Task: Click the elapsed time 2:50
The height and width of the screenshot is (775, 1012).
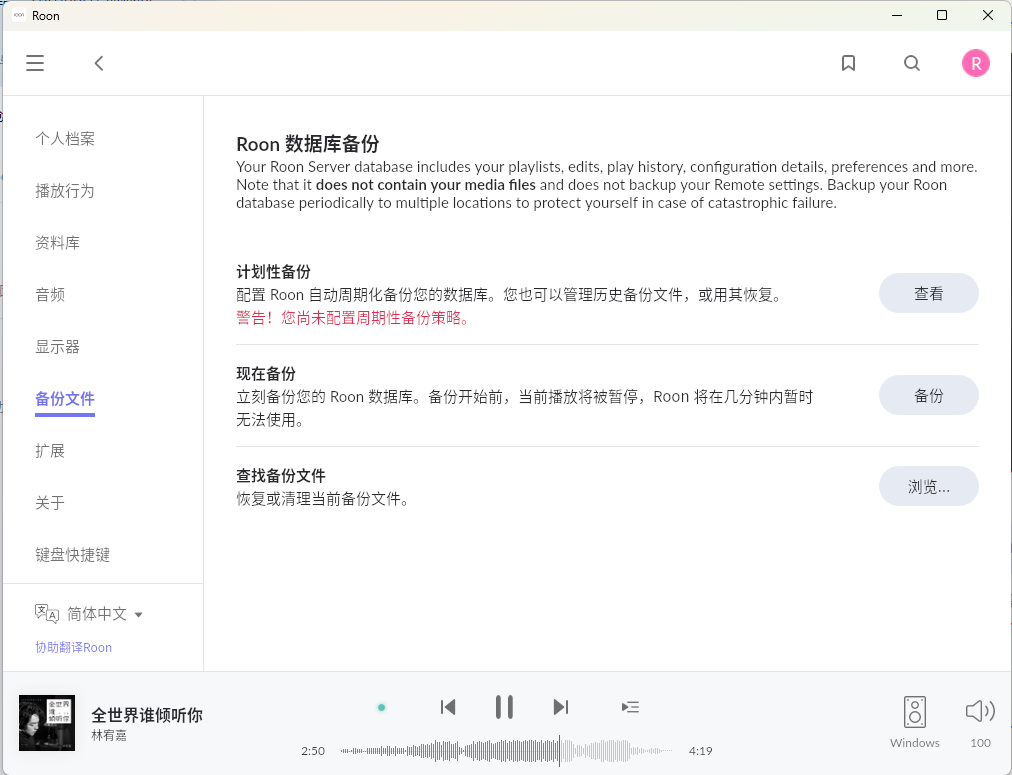Action: (313, 751)
